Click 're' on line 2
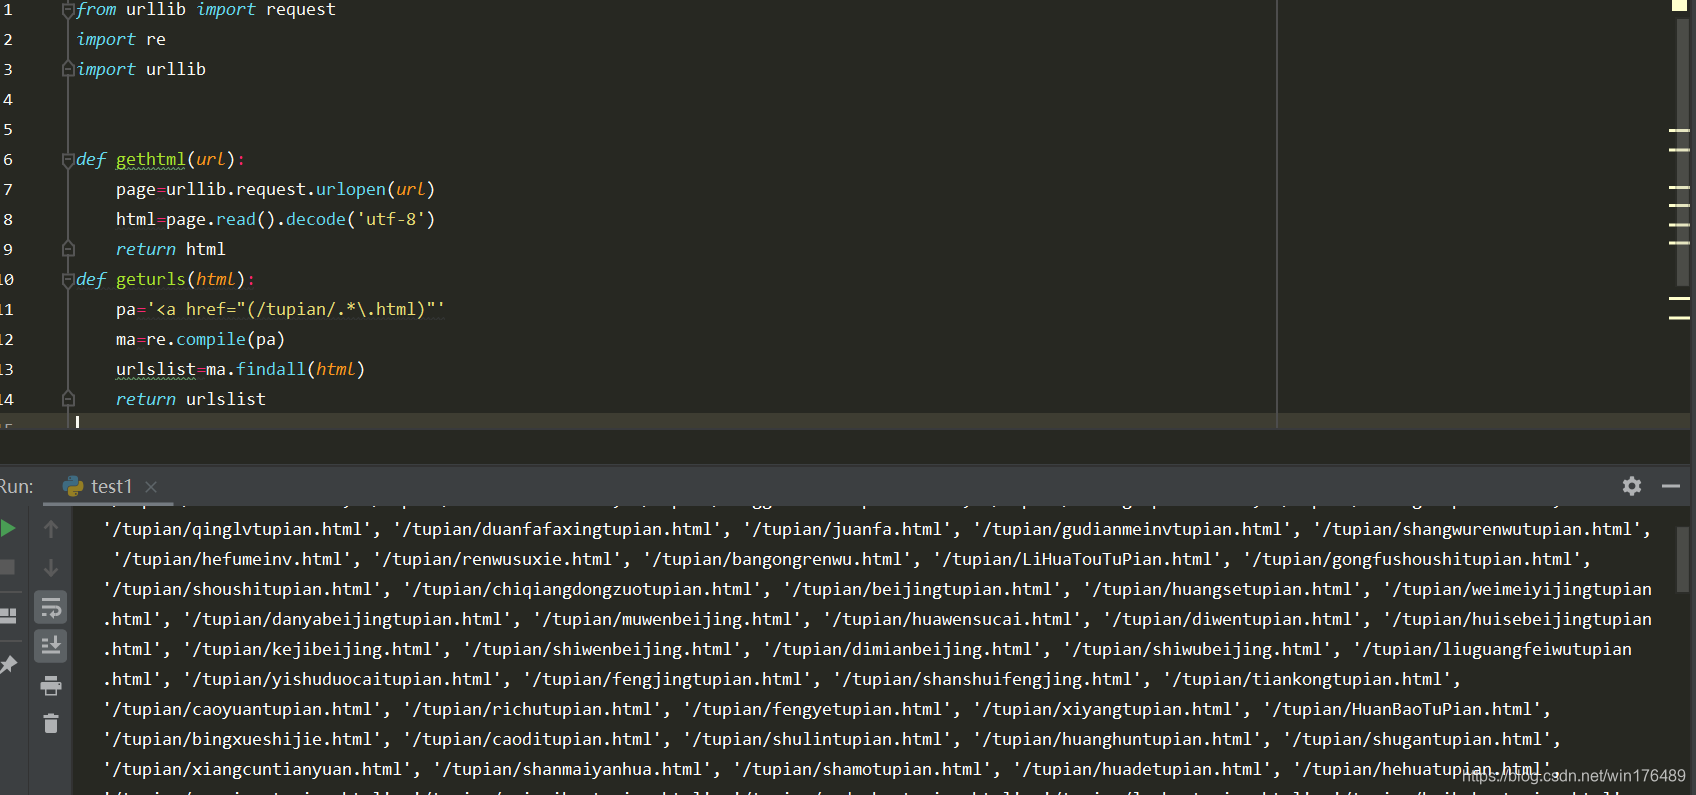Viewport: 1696px width, 795px height. point(156,39)
